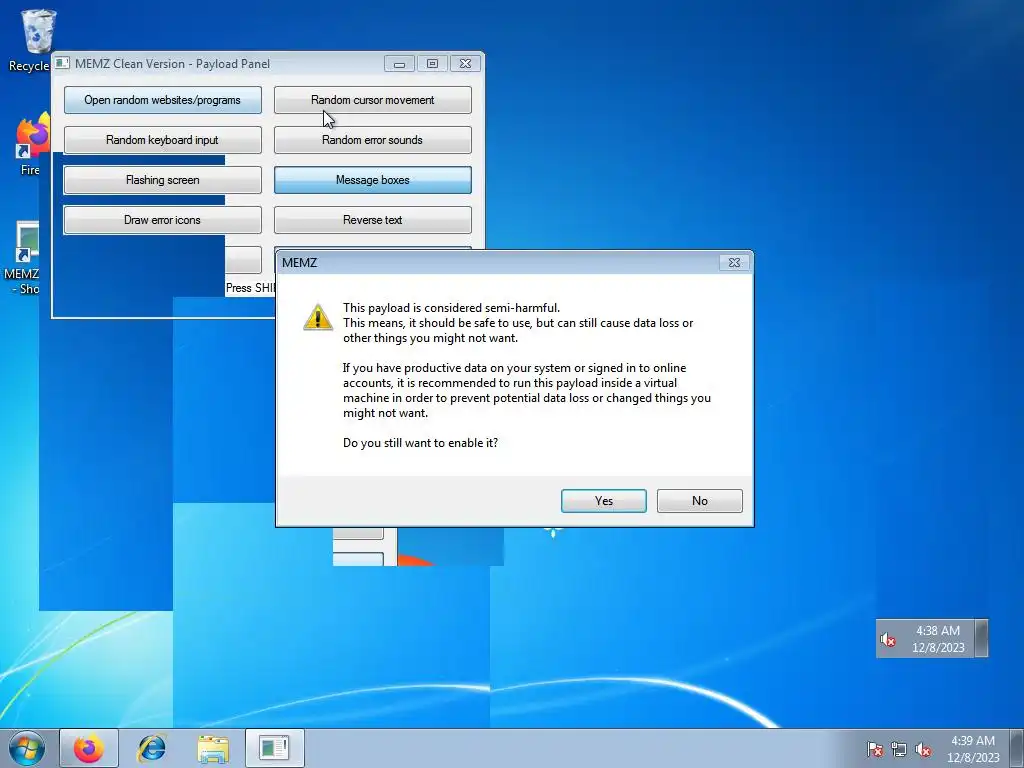Select the MEMZ shortcut desktop icon
The height and width of the screenshot is (768, 1024).
click(25, 259)
